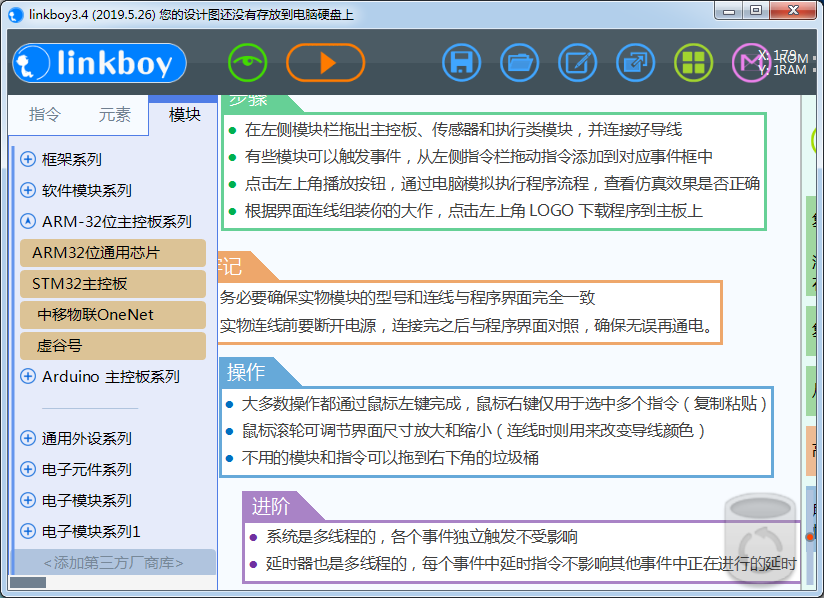The height and width of the screenshot is (598, 824).
Task: Switch to the 元素 tab
Action: coord(114,115)
